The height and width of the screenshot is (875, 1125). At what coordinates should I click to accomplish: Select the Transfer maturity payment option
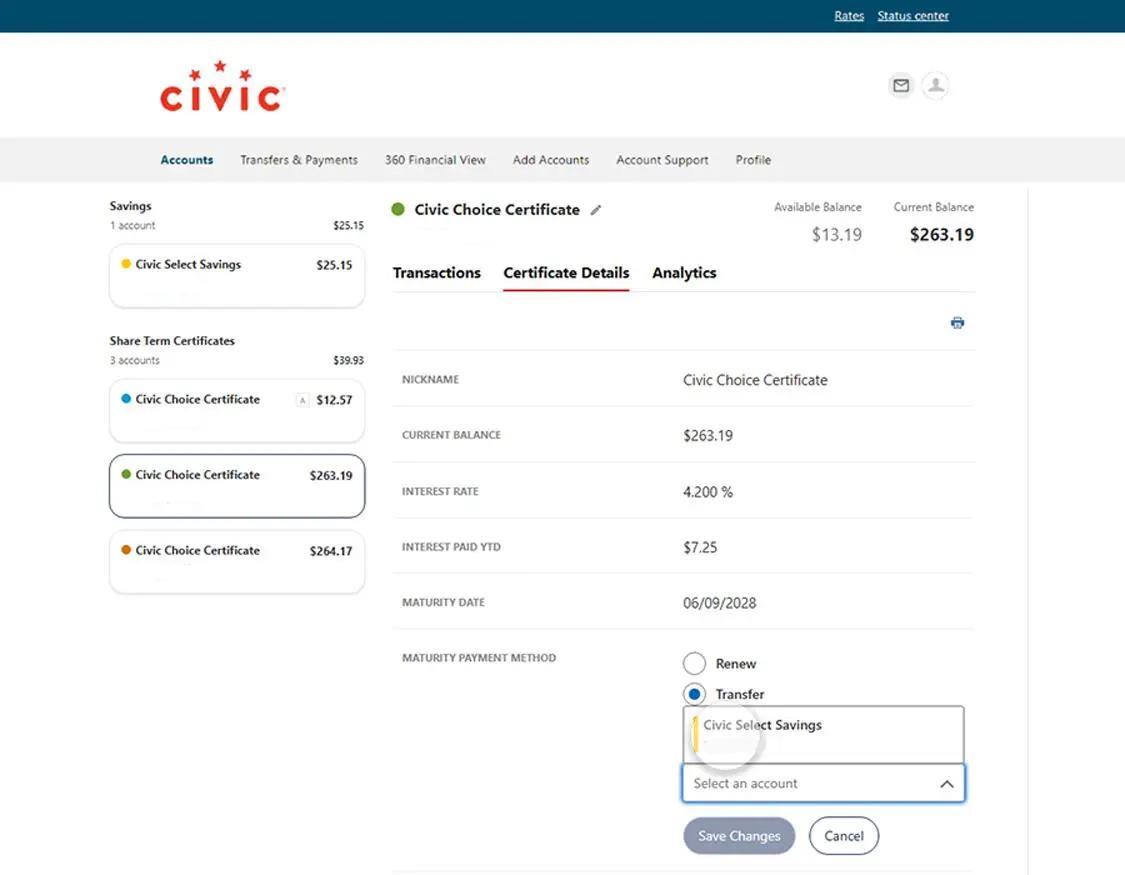pos(695,694)
